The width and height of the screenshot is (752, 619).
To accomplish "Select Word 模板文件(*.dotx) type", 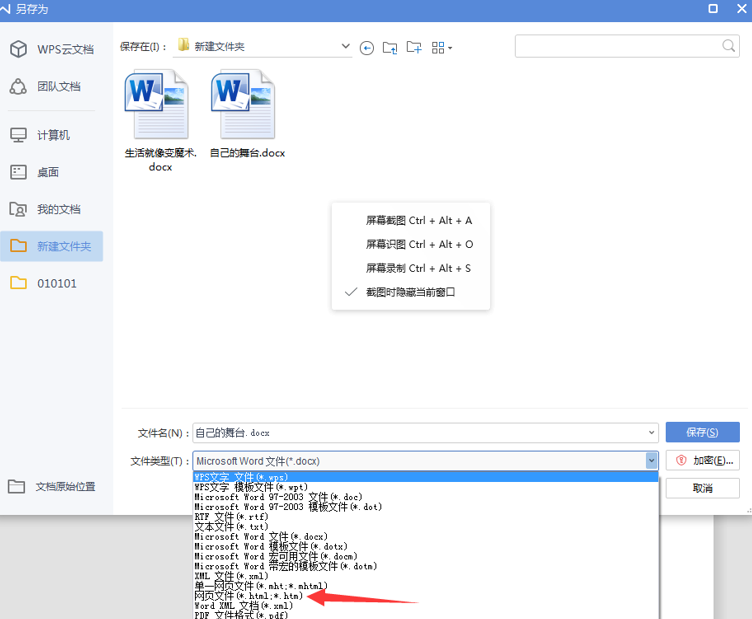I will 425,547.
